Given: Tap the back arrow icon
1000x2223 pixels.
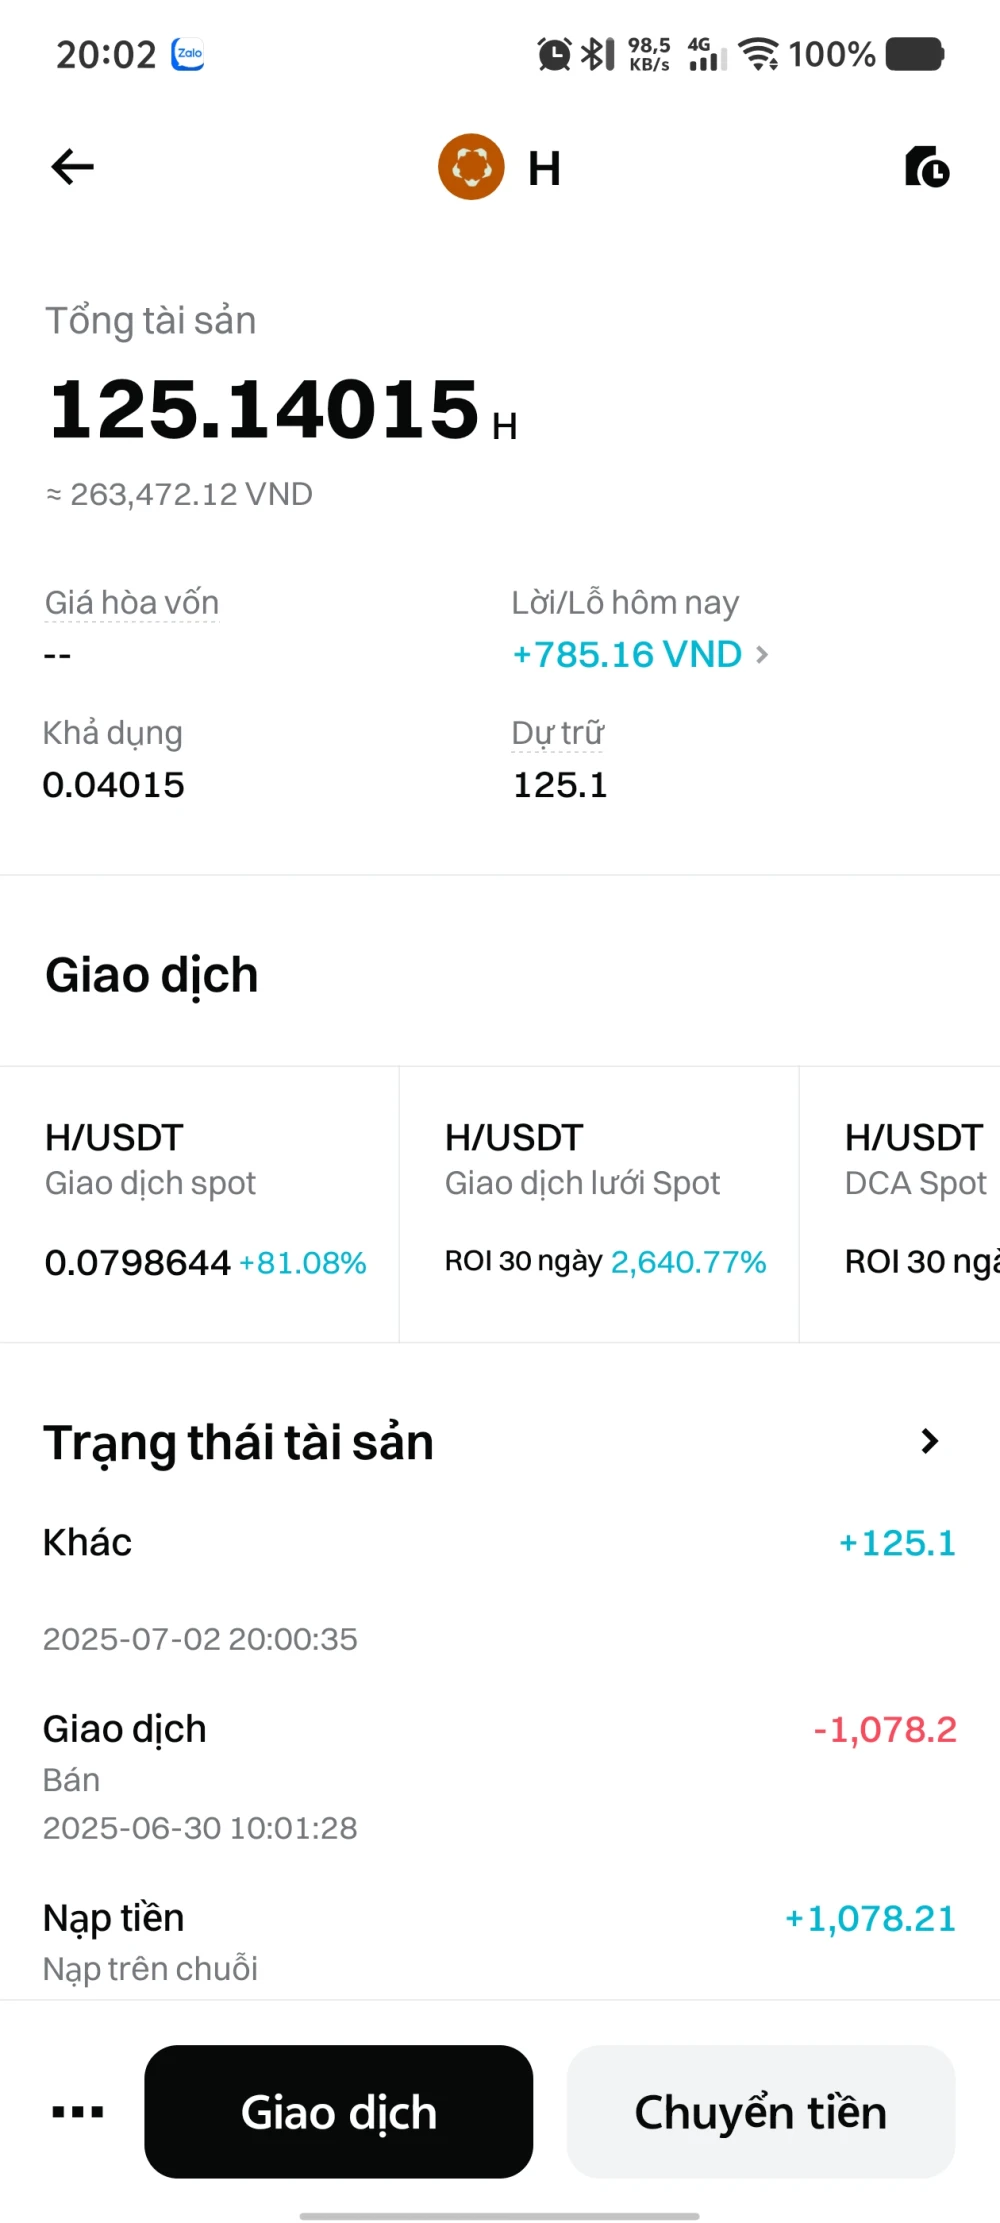Looking at the screenshot, I should coord(72,167).
